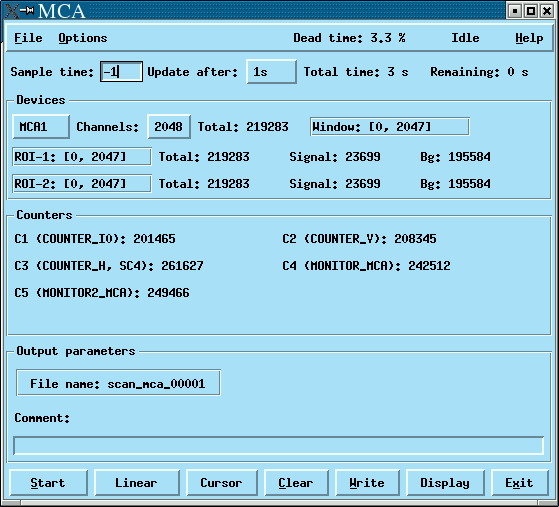Click the Sample time input field
The width and height of the screenshot is (559, 507).
coord(121,72)
